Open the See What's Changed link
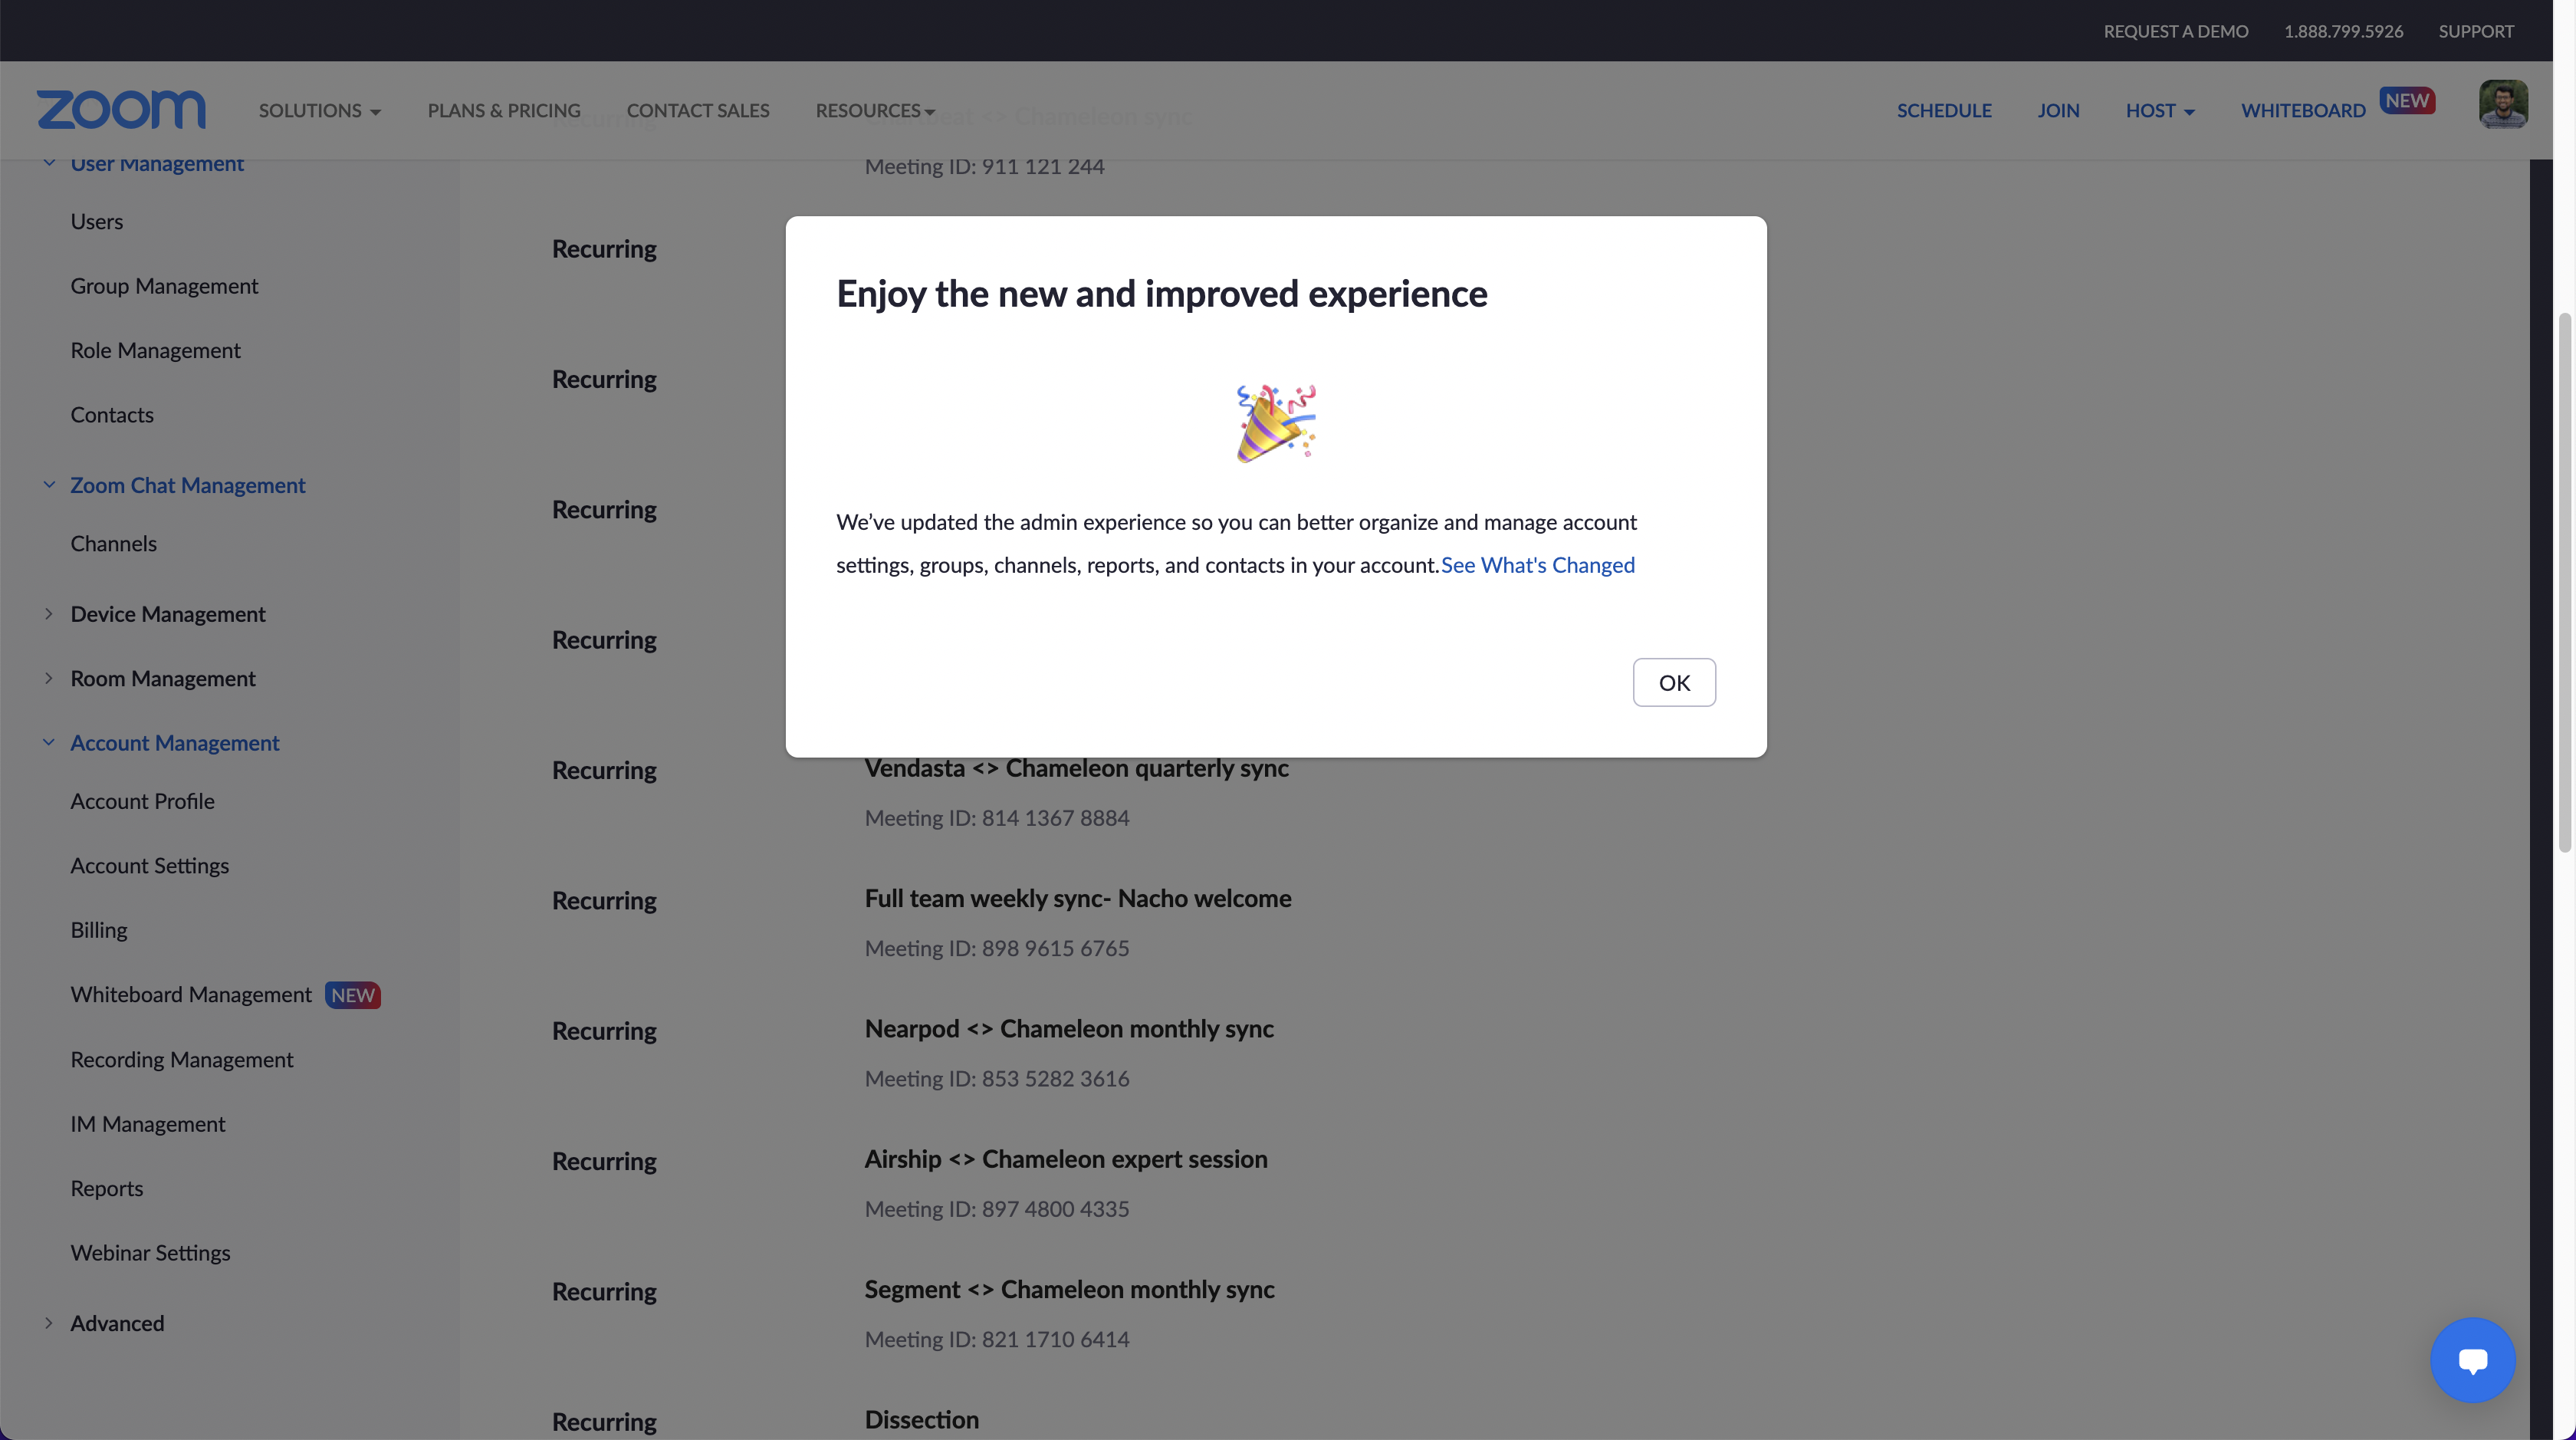 click(x=1538, y=565)
